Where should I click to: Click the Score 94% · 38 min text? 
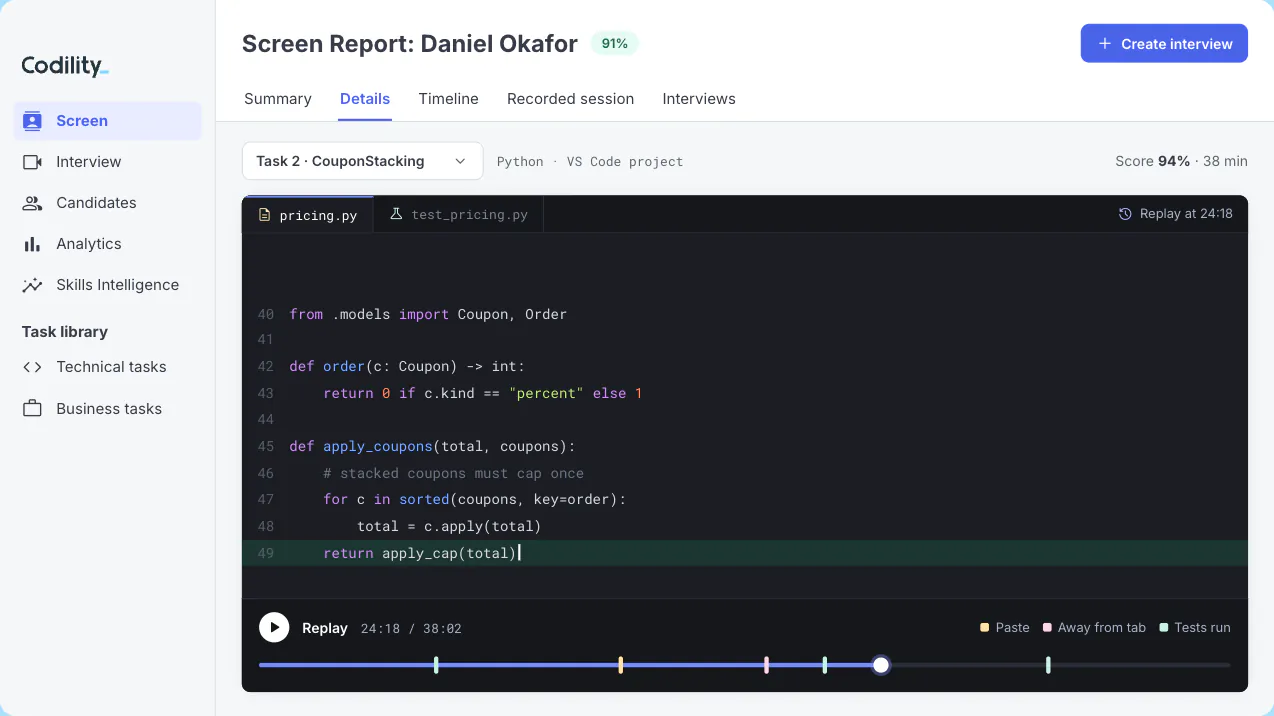coord(1181,161)
